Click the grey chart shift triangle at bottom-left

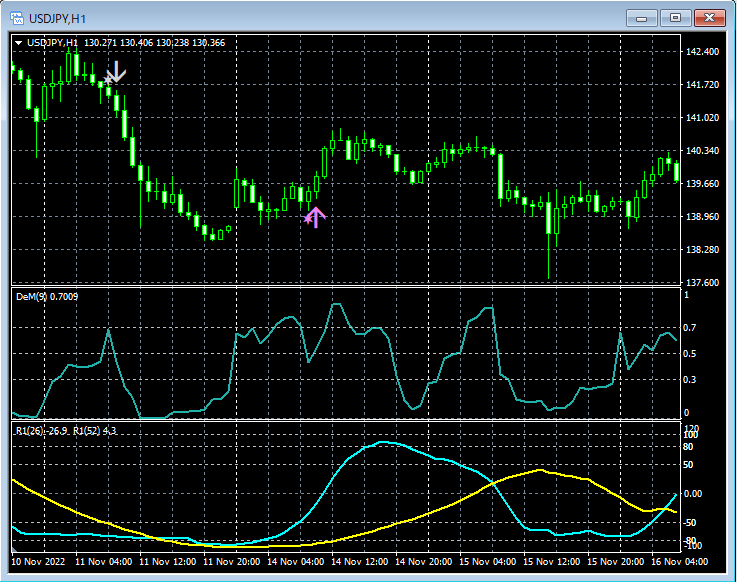(15, 549)
